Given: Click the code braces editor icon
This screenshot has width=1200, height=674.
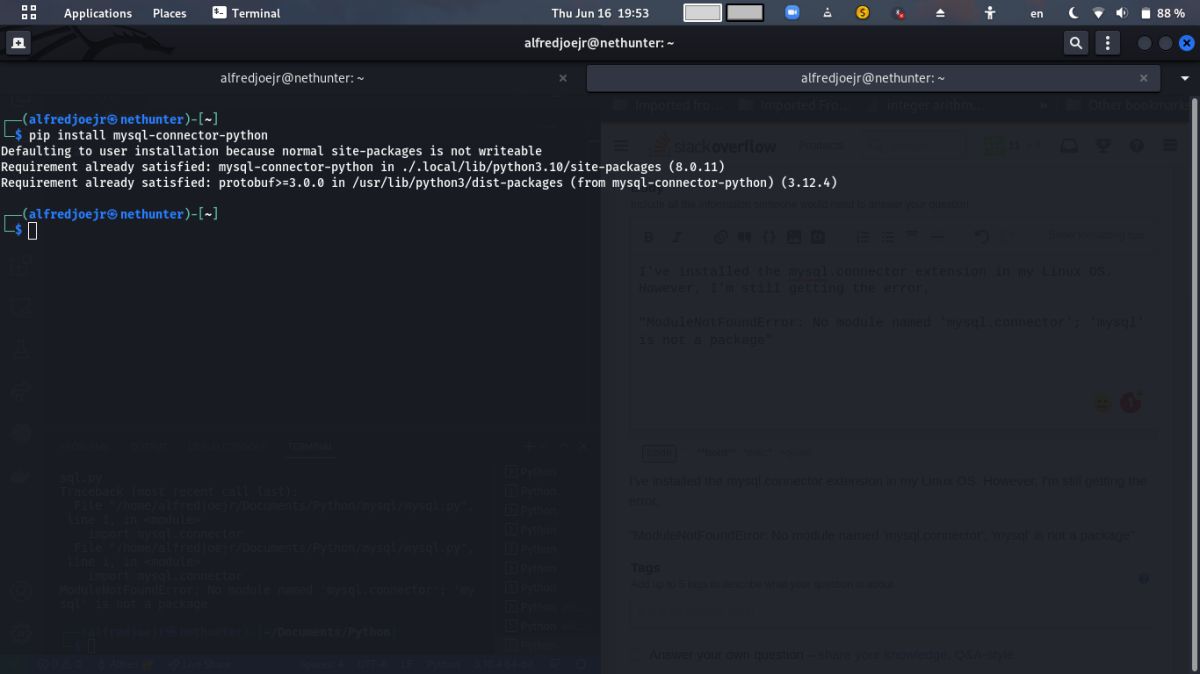Looking at the screenshot, I should pos(769,237).
